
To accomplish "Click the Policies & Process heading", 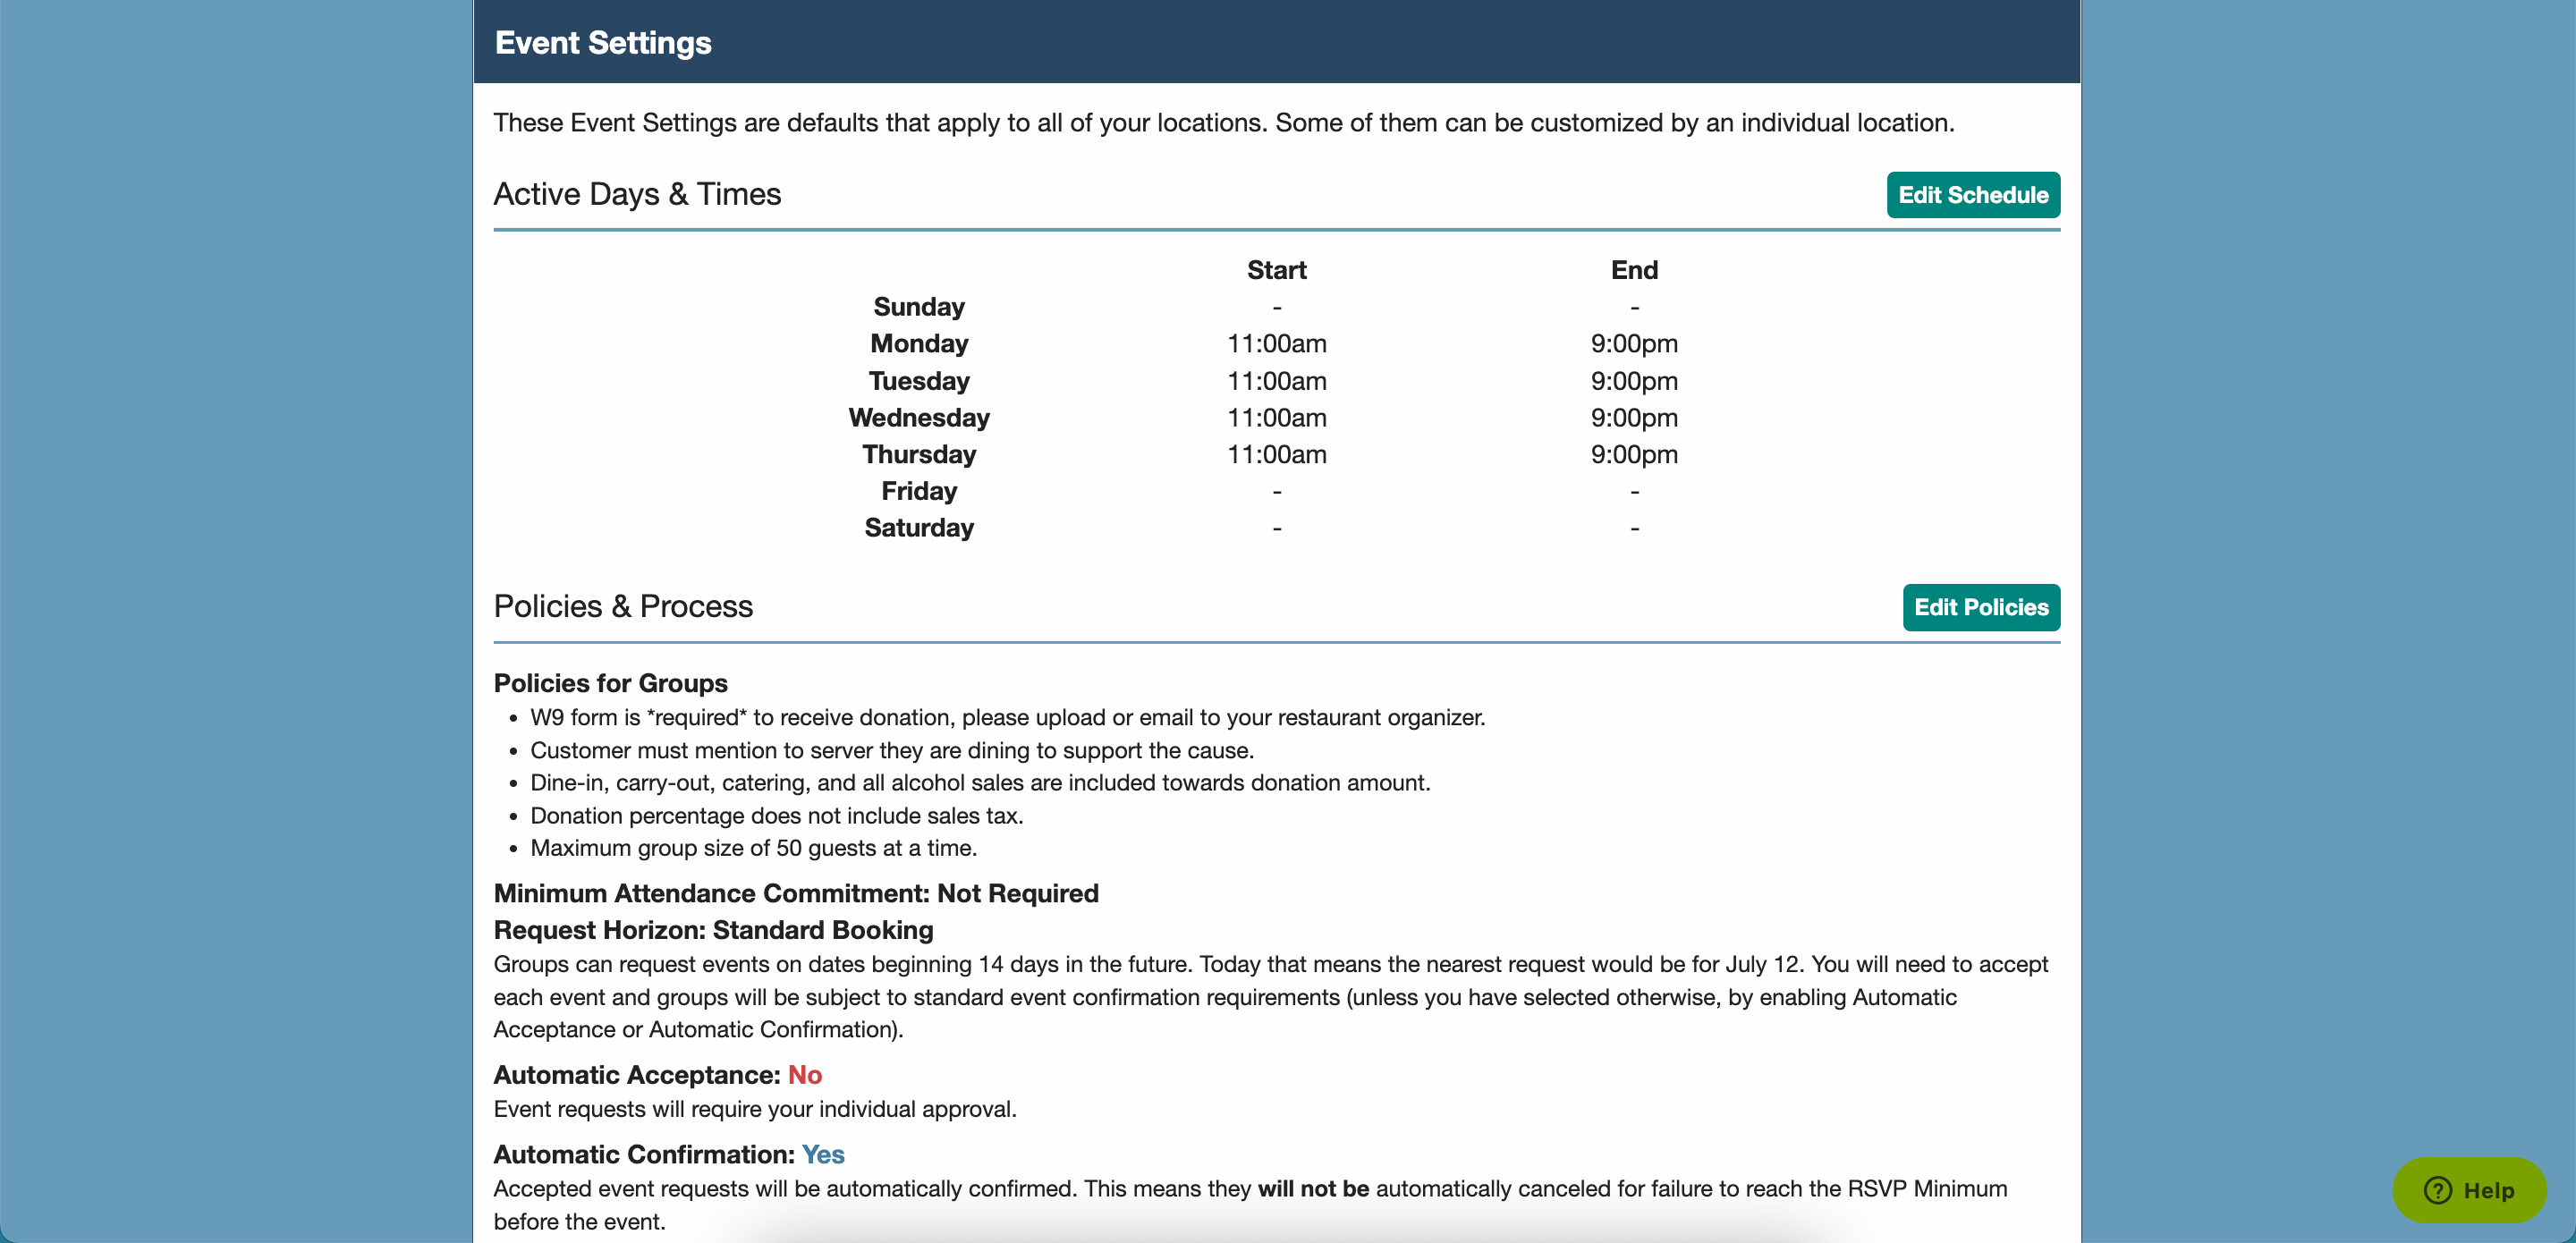I will (623, 606).
